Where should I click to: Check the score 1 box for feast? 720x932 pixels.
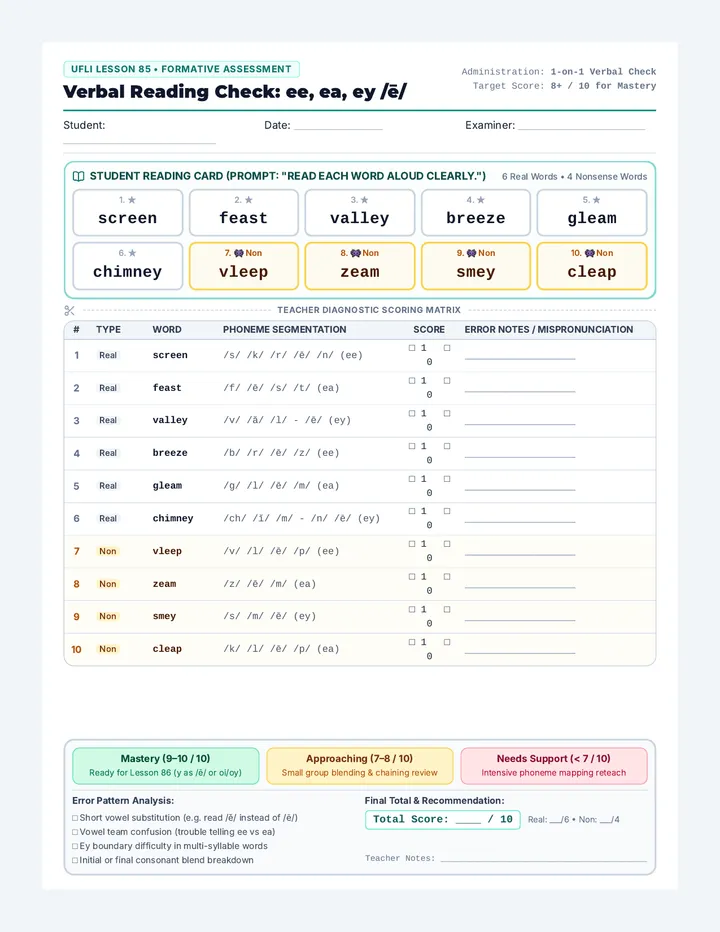tap(412, 380)
